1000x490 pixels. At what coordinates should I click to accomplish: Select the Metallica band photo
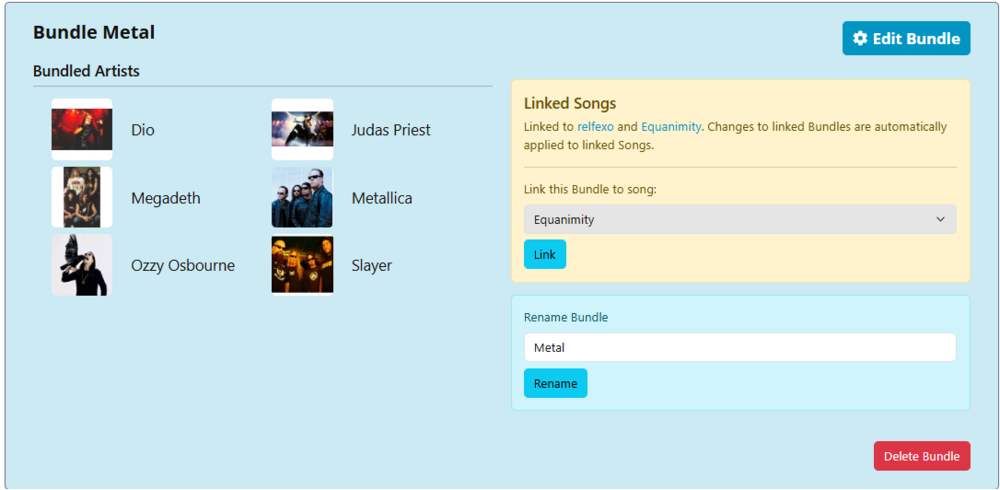[302, 197]
